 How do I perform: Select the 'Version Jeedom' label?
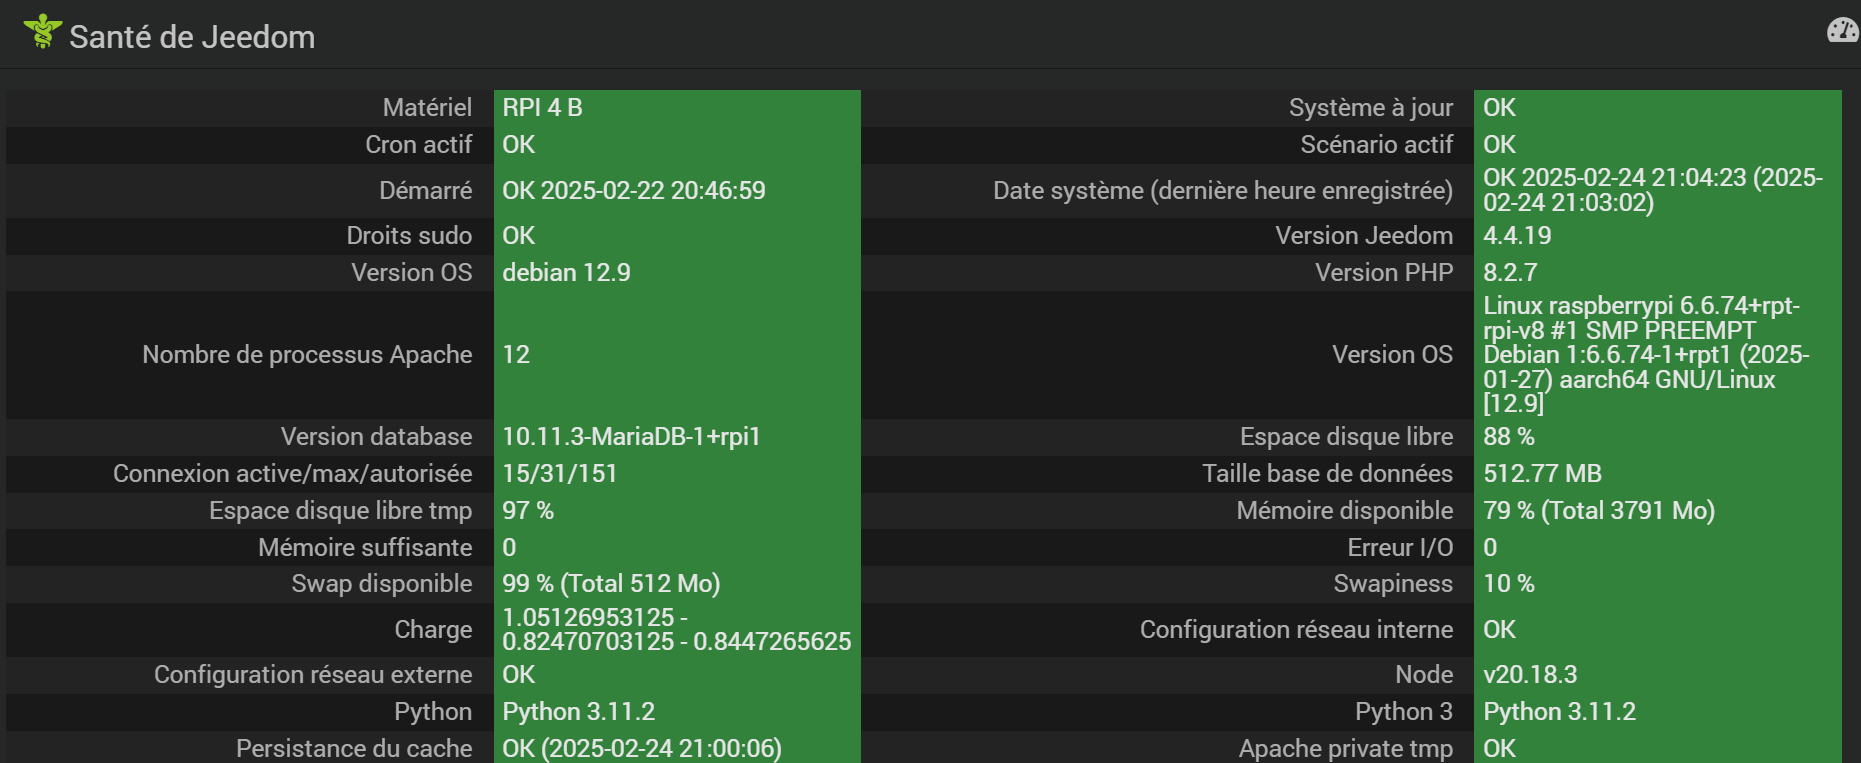[x=1364, y=235]
